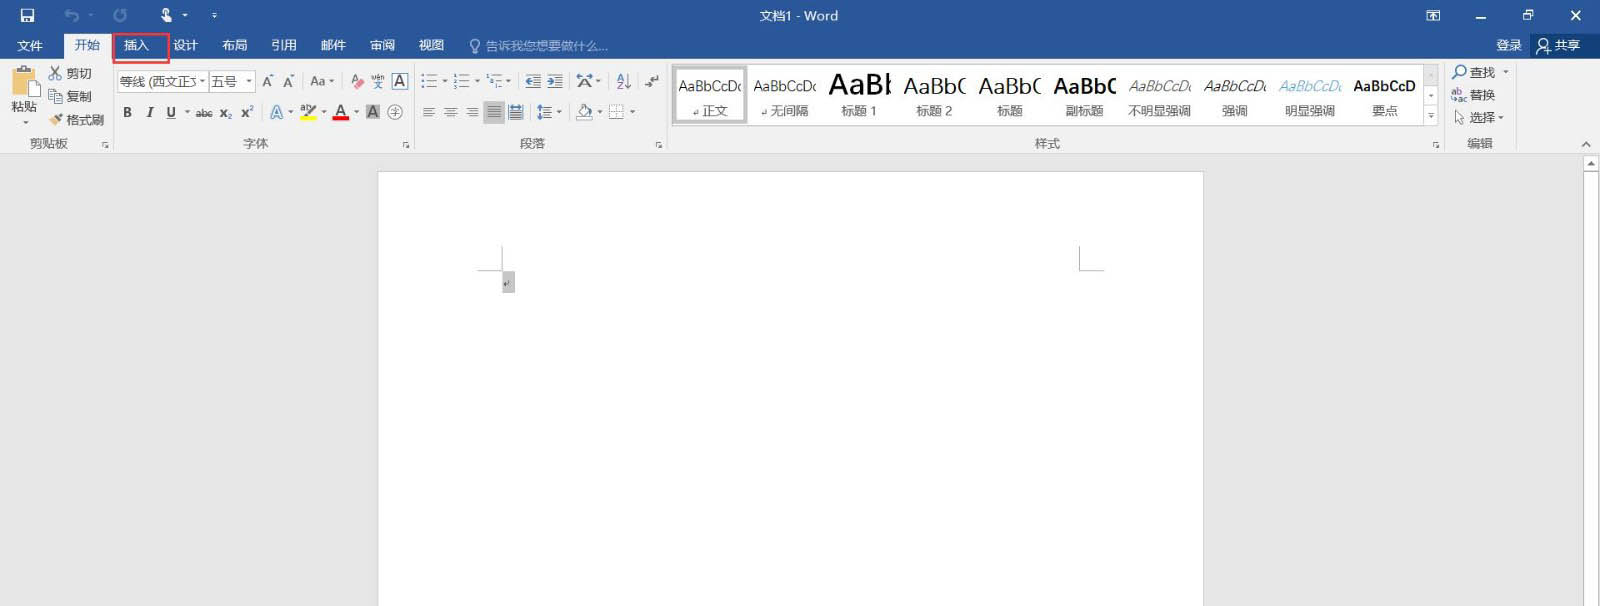The height and width of the screenshot is (606, 1600).
Task: Show paragraph marks icon
Action: [652, 81]
